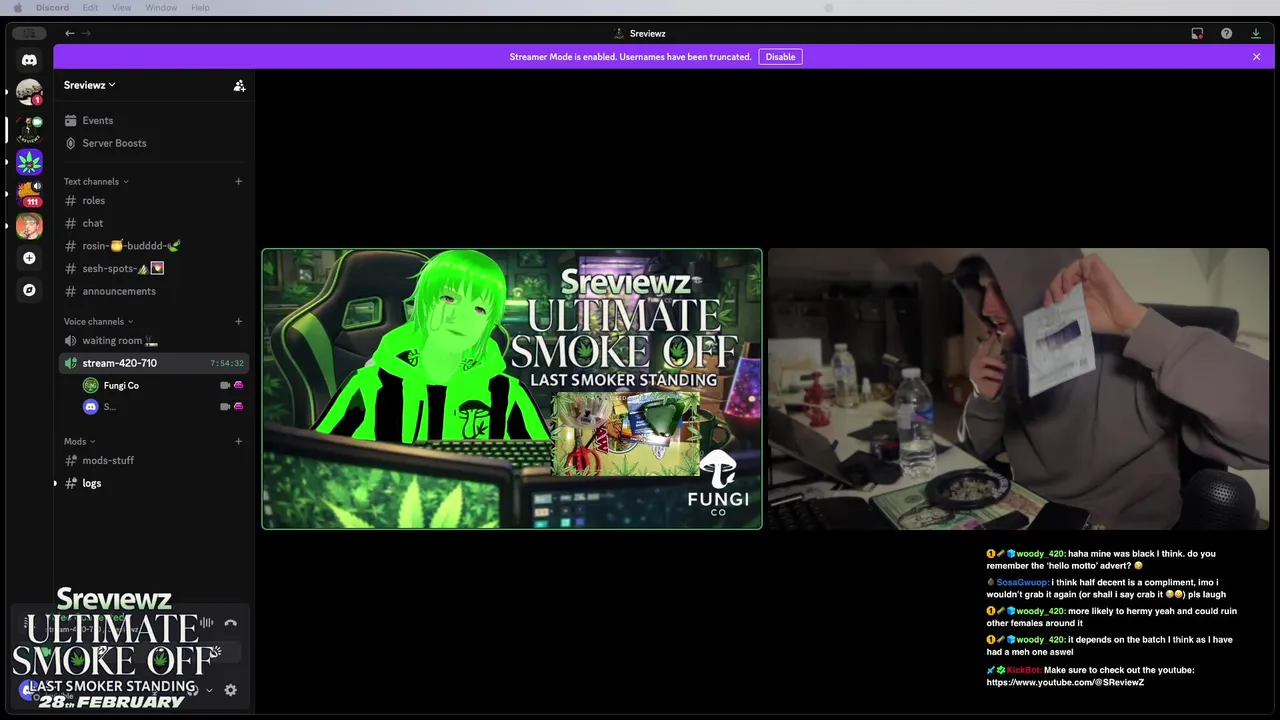Disable Streamer Mode from the banner
Screen dimensions: 1280x720
[780, 57]
